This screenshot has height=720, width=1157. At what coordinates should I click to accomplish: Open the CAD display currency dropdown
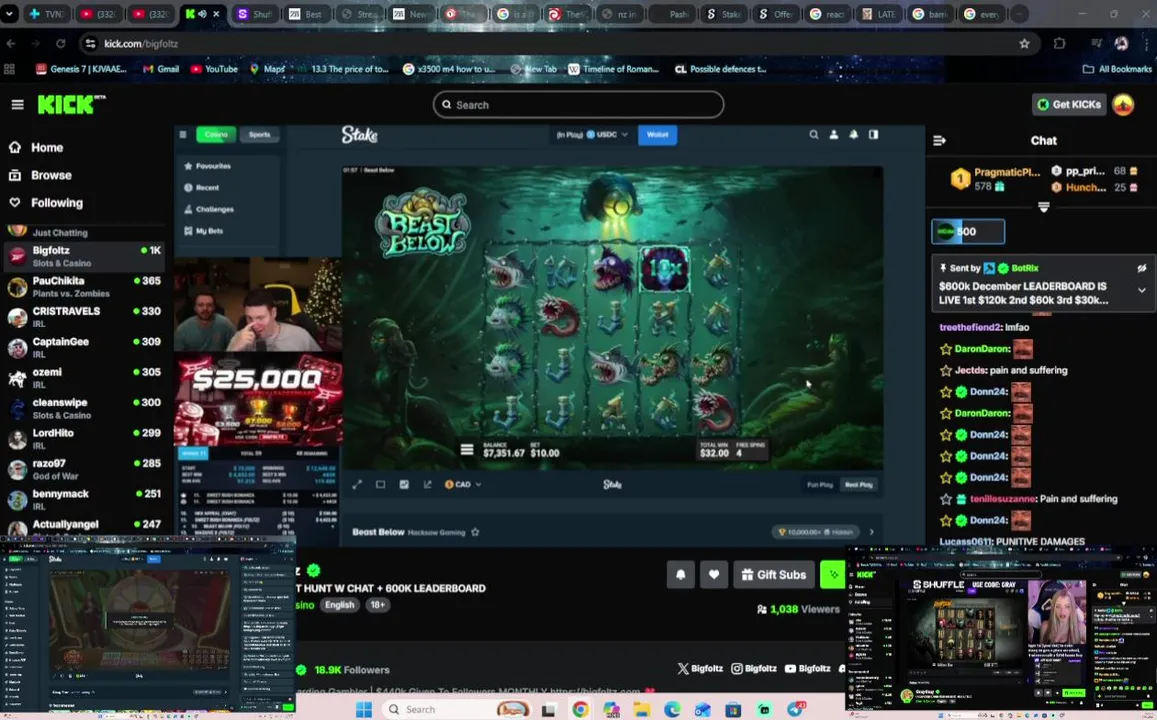coord(463,485)
